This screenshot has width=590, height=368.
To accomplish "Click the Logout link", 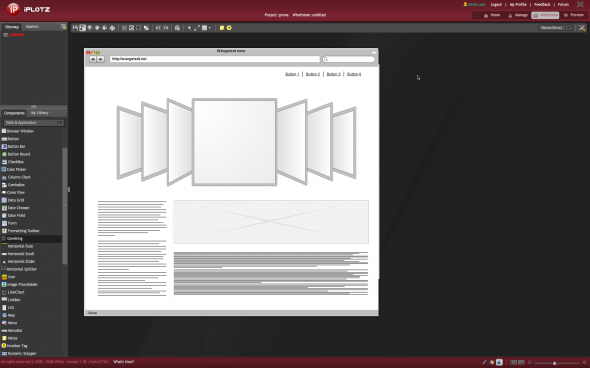I will pos(496,5).
